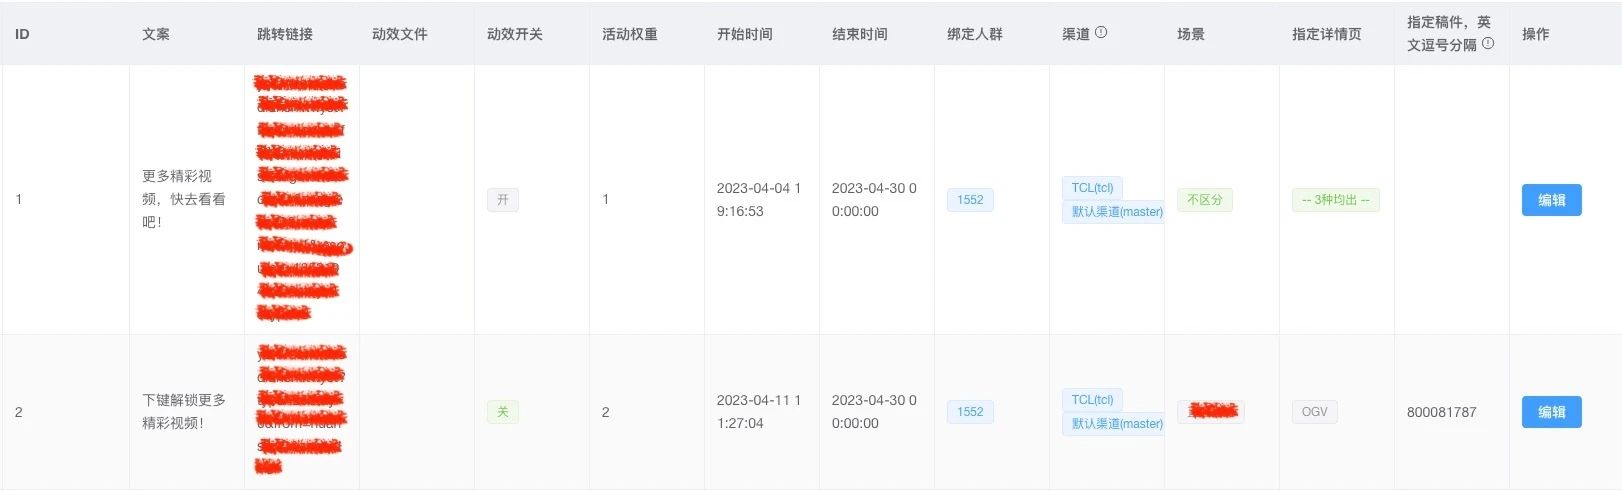The image size is (1622, 491).
Task: Click the ID column header
Action: click(22, 34)
